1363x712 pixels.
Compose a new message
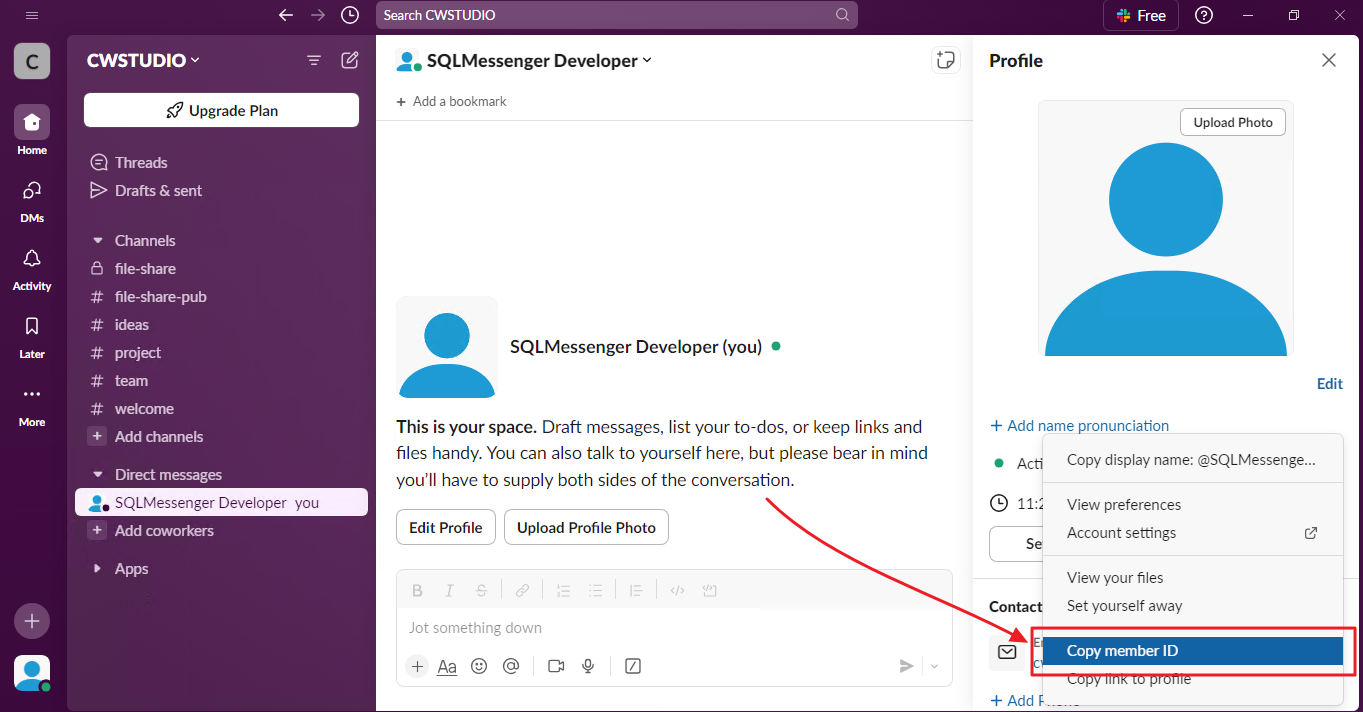click(x=349, y=60)
